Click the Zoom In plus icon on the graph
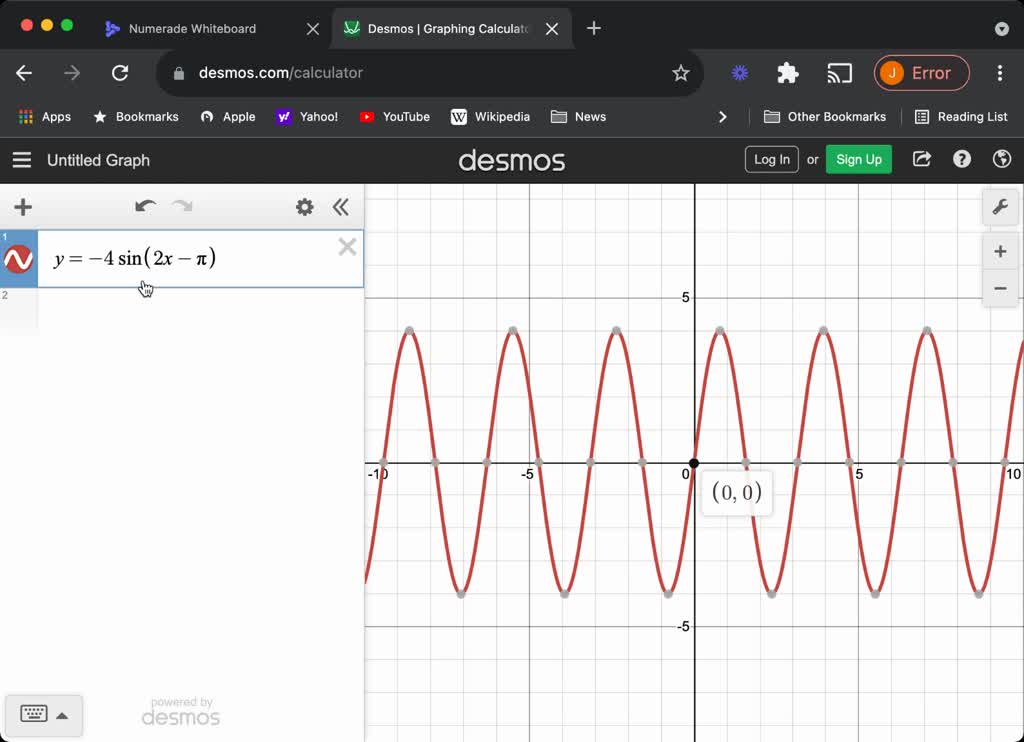The width and height of the screenshot is (1024, 742). (x=1000, y=251)
